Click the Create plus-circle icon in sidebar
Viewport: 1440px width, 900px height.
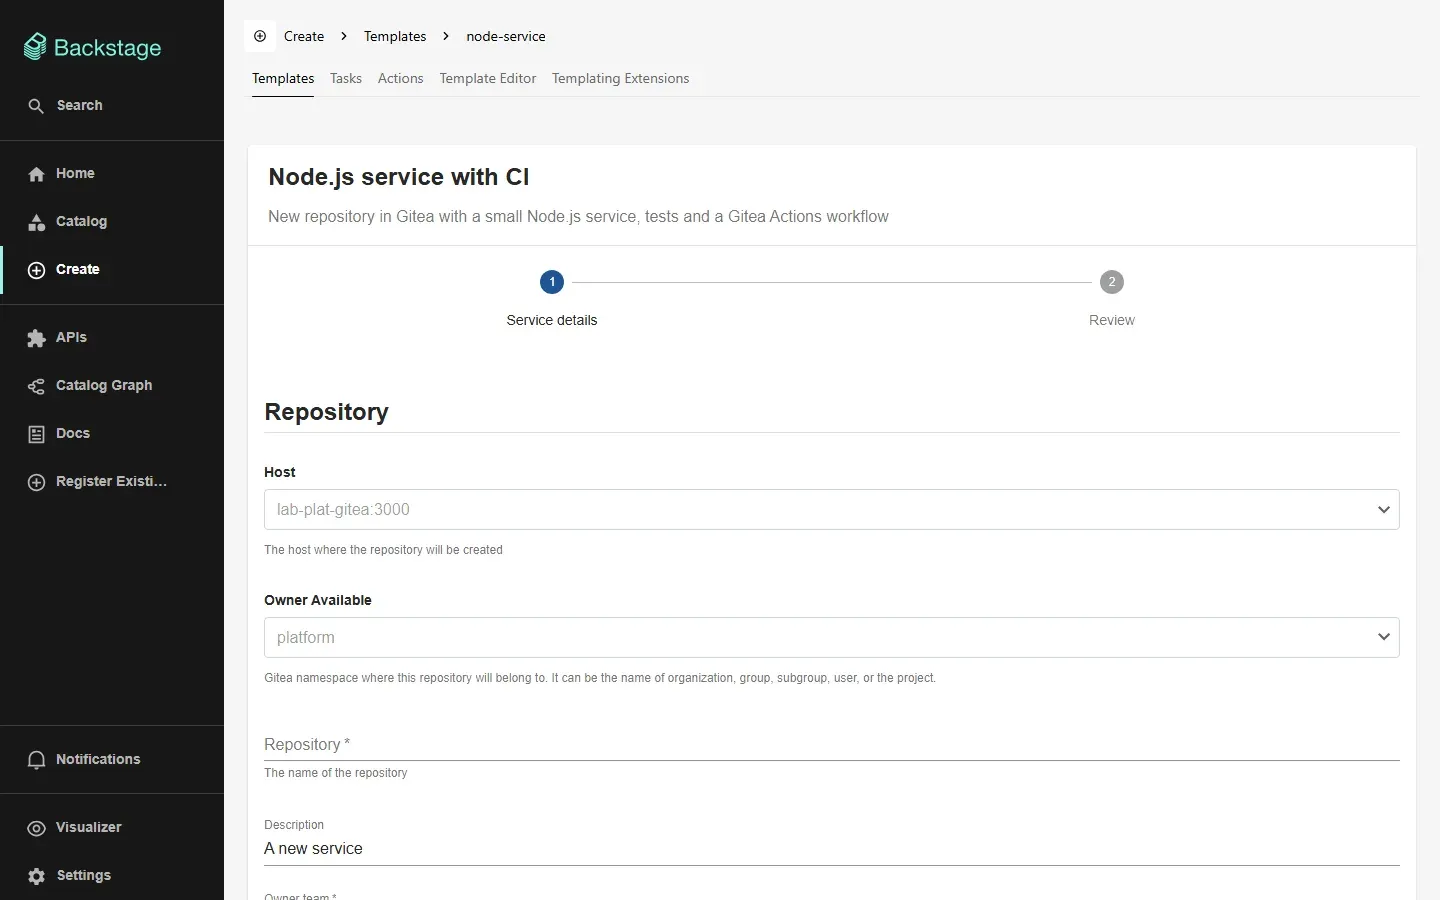tap(36, 270)
